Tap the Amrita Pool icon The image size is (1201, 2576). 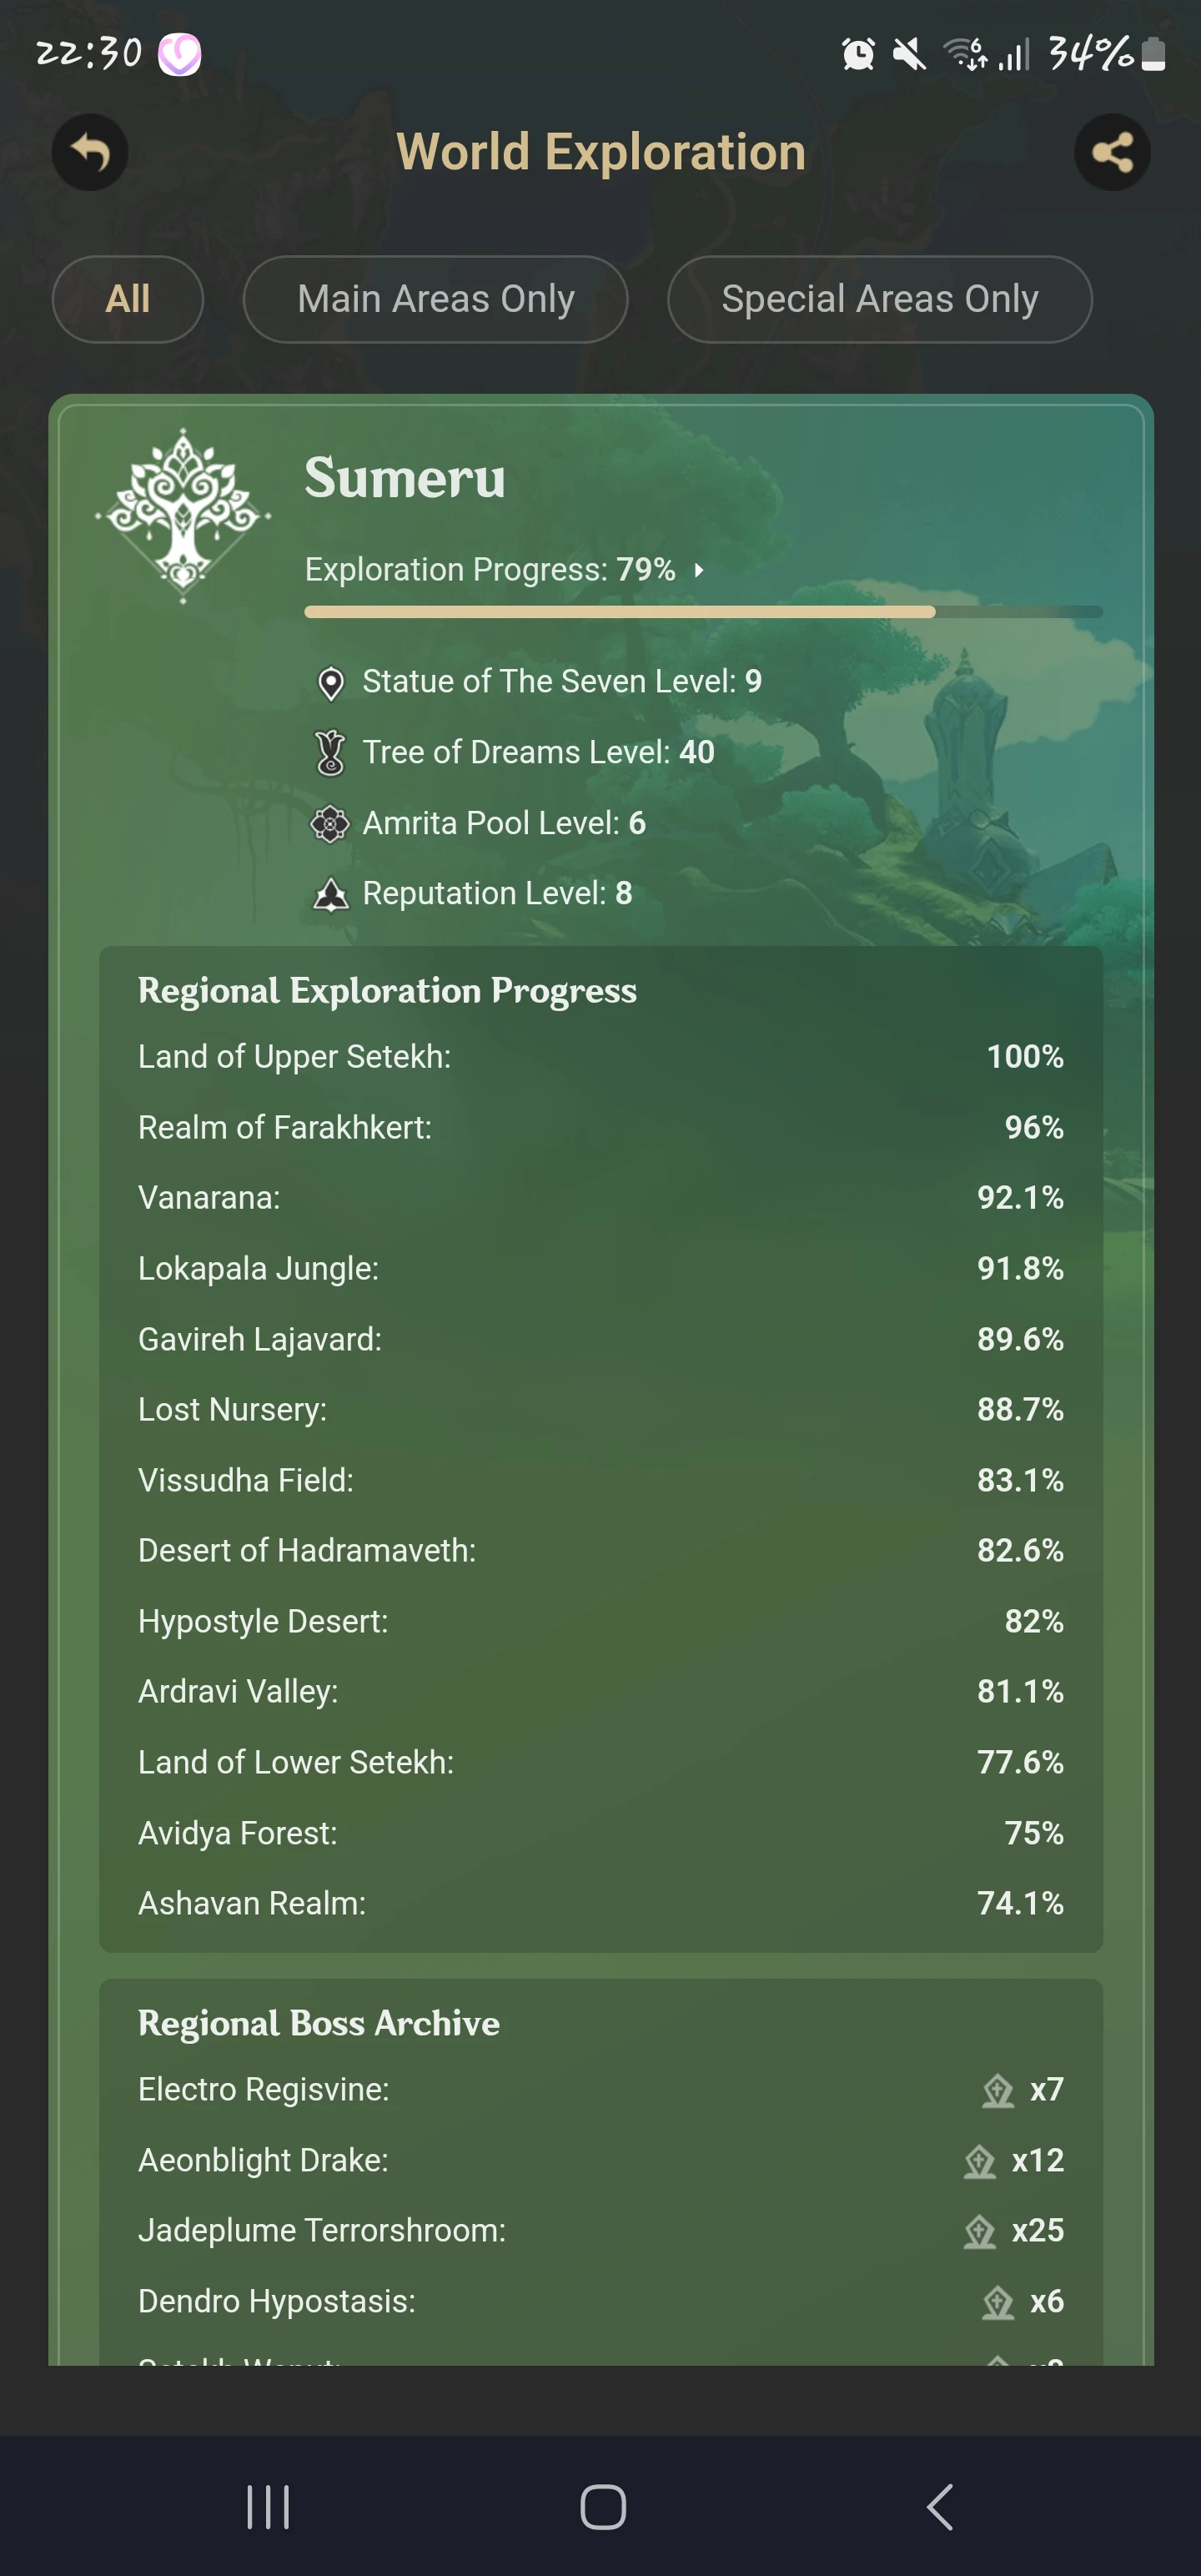click(x=331, y=824)
